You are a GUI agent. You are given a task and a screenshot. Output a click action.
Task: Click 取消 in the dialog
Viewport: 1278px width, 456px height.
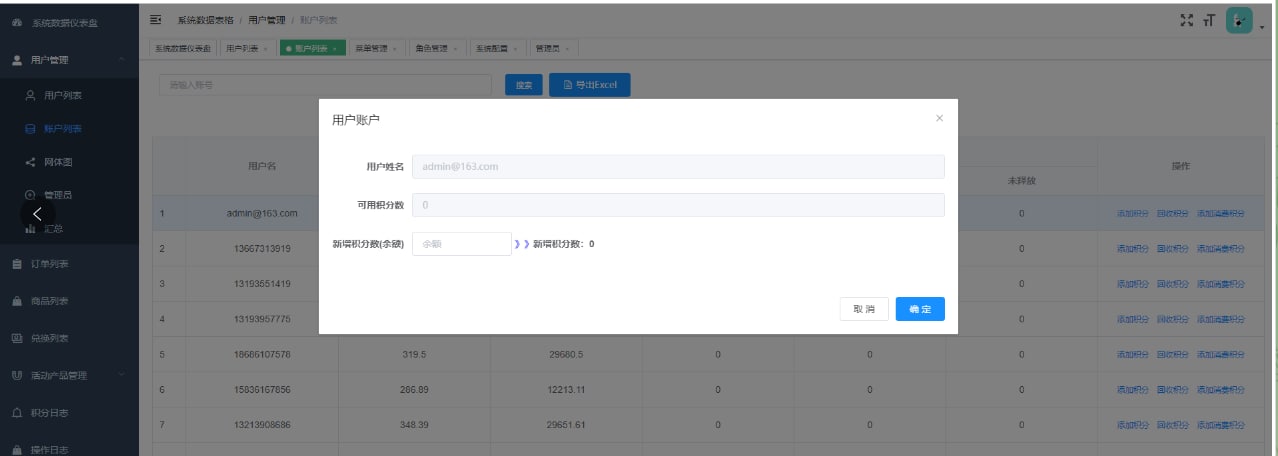click(x=864, y=309)
